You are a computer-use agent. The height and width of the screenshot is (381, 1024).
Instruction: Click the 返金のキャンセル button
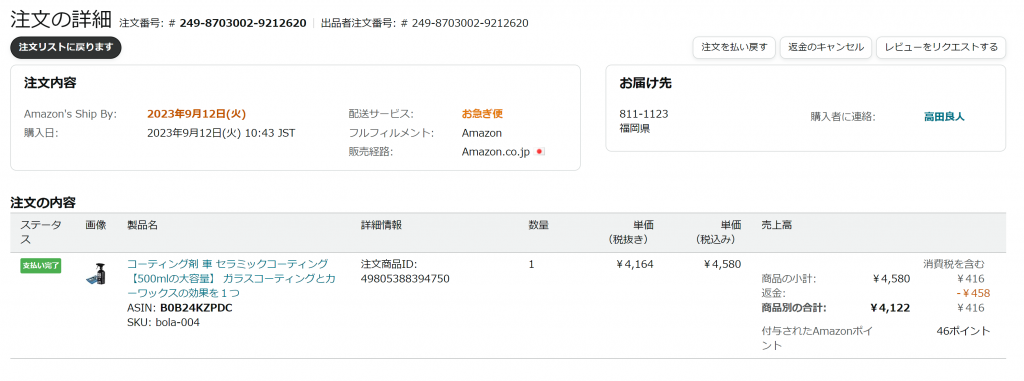(x=825, y=48)
